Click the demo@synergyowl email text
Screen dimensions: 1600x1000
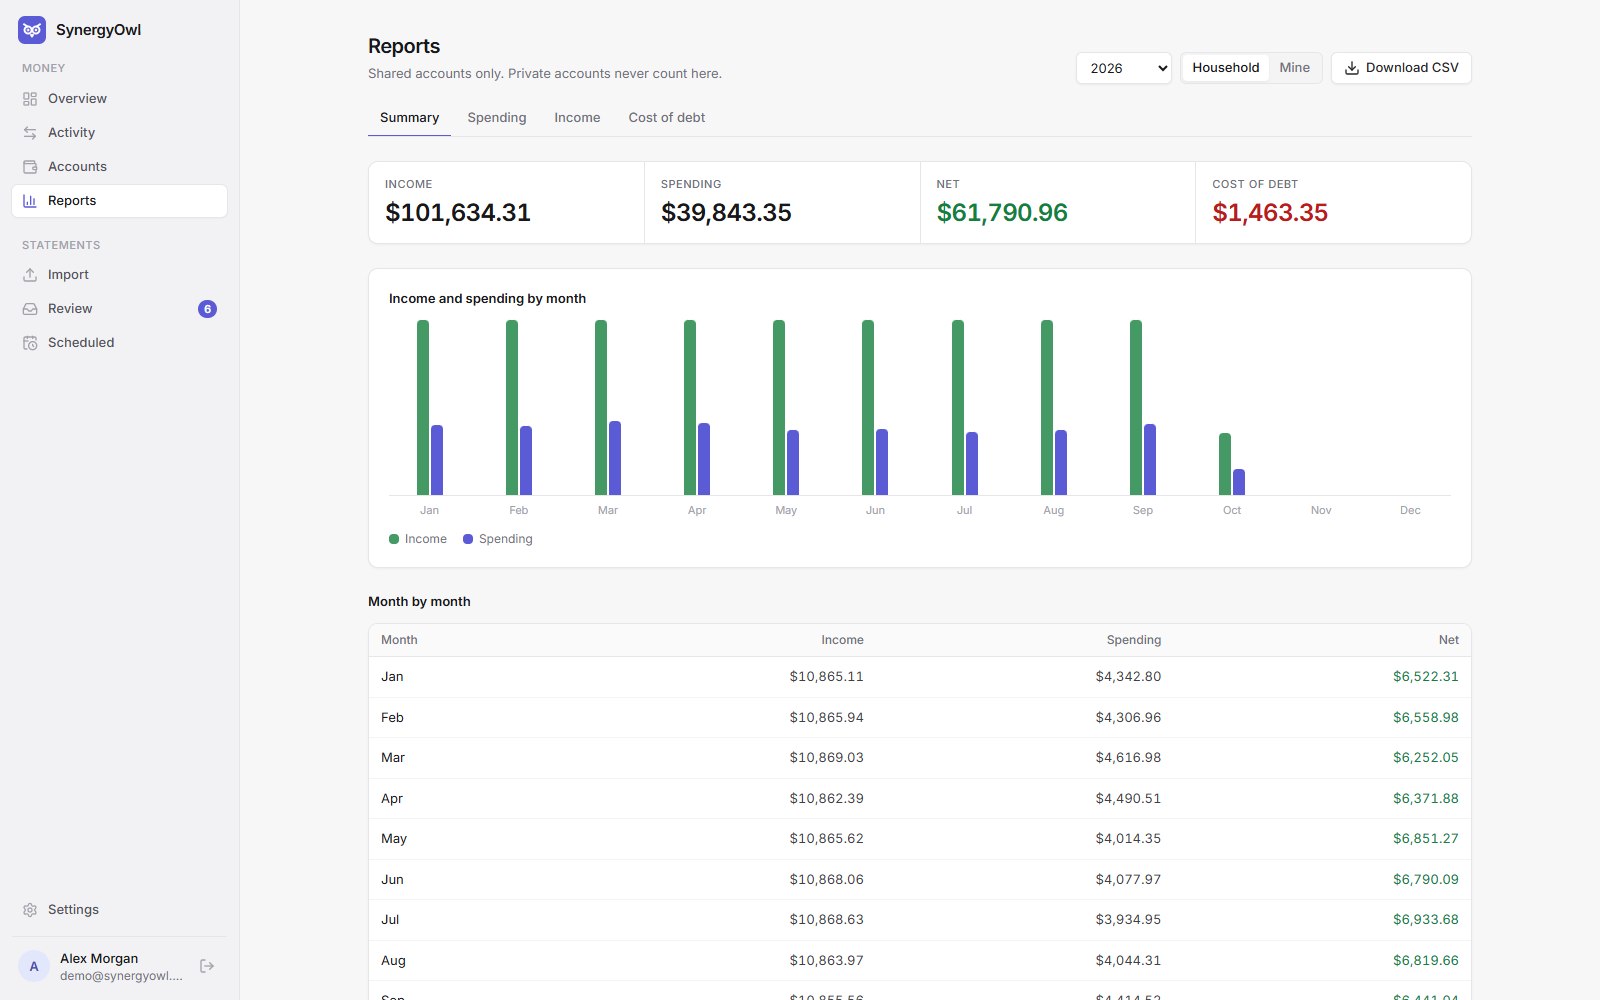121,976
